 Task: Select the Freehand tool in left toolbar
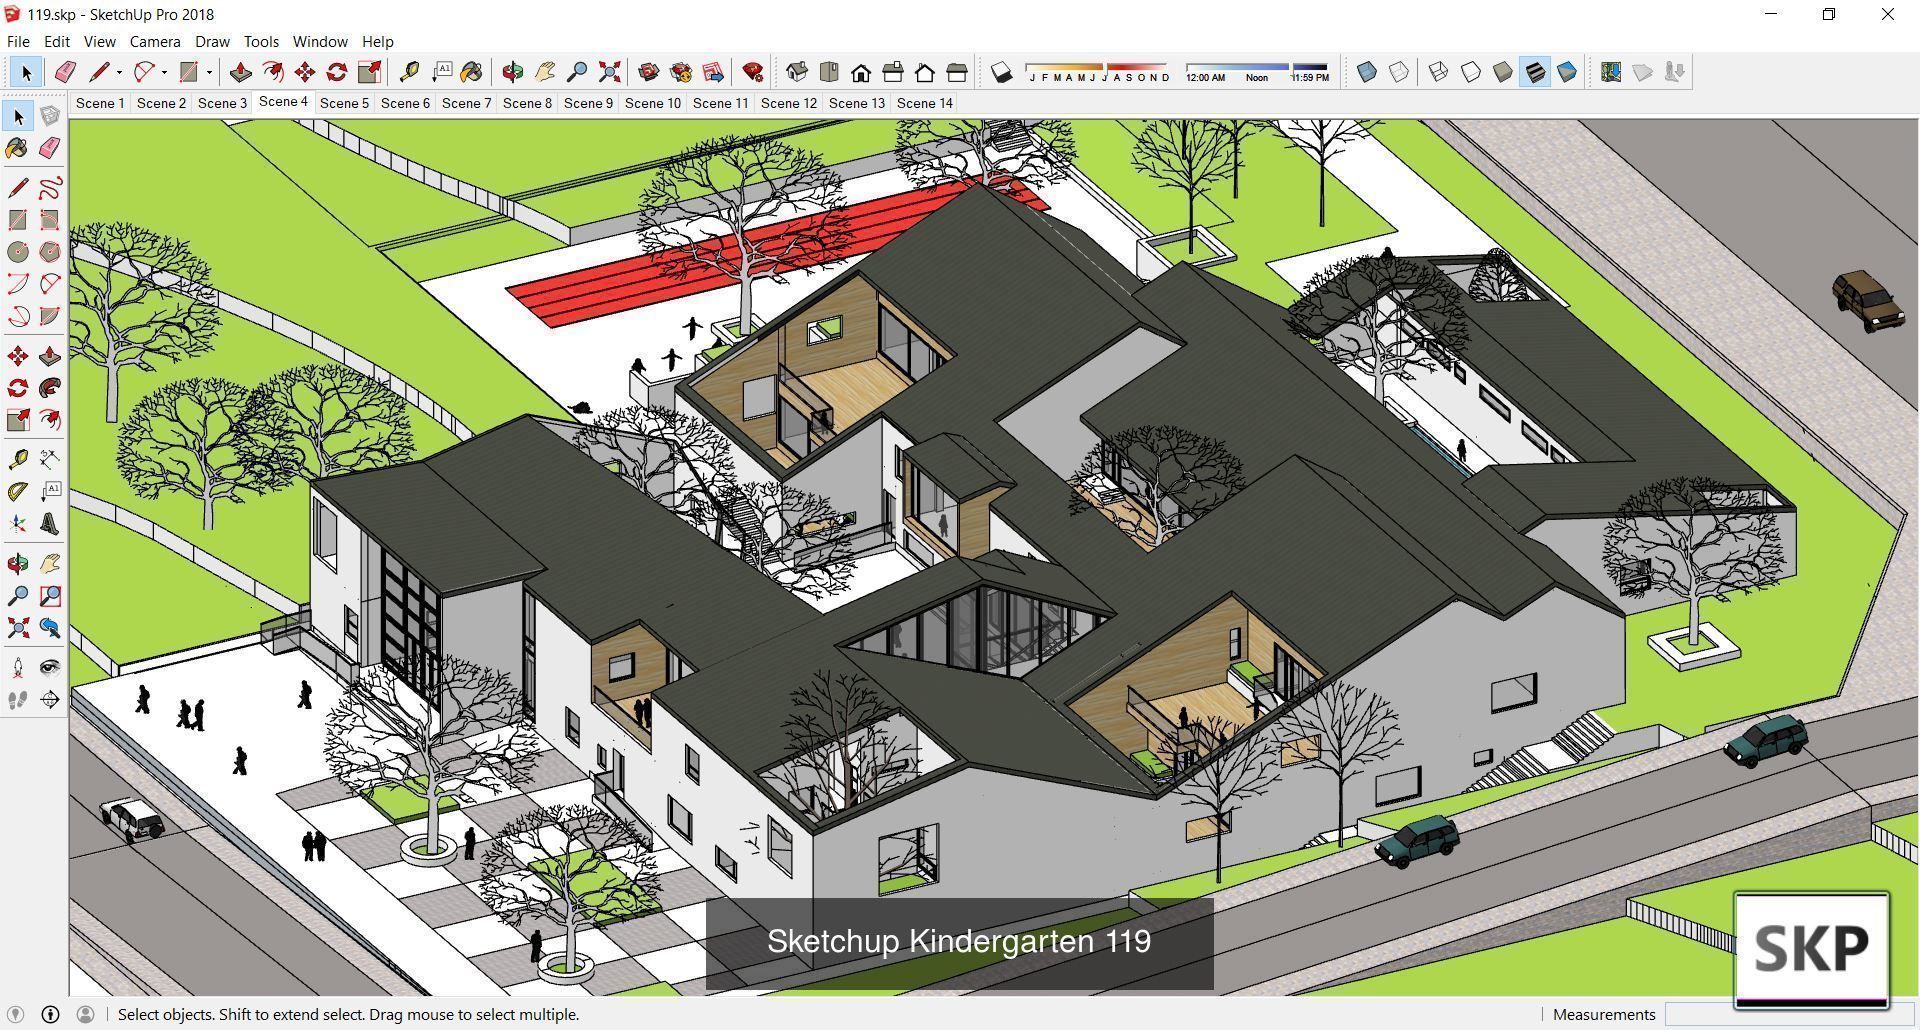49,188
